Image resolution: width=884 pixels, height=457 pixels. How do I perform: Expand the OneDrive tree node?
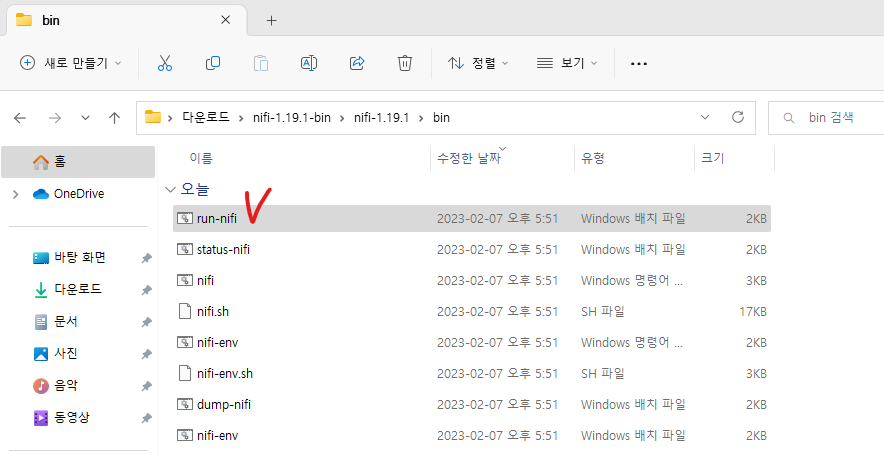[x=16, y=194]
